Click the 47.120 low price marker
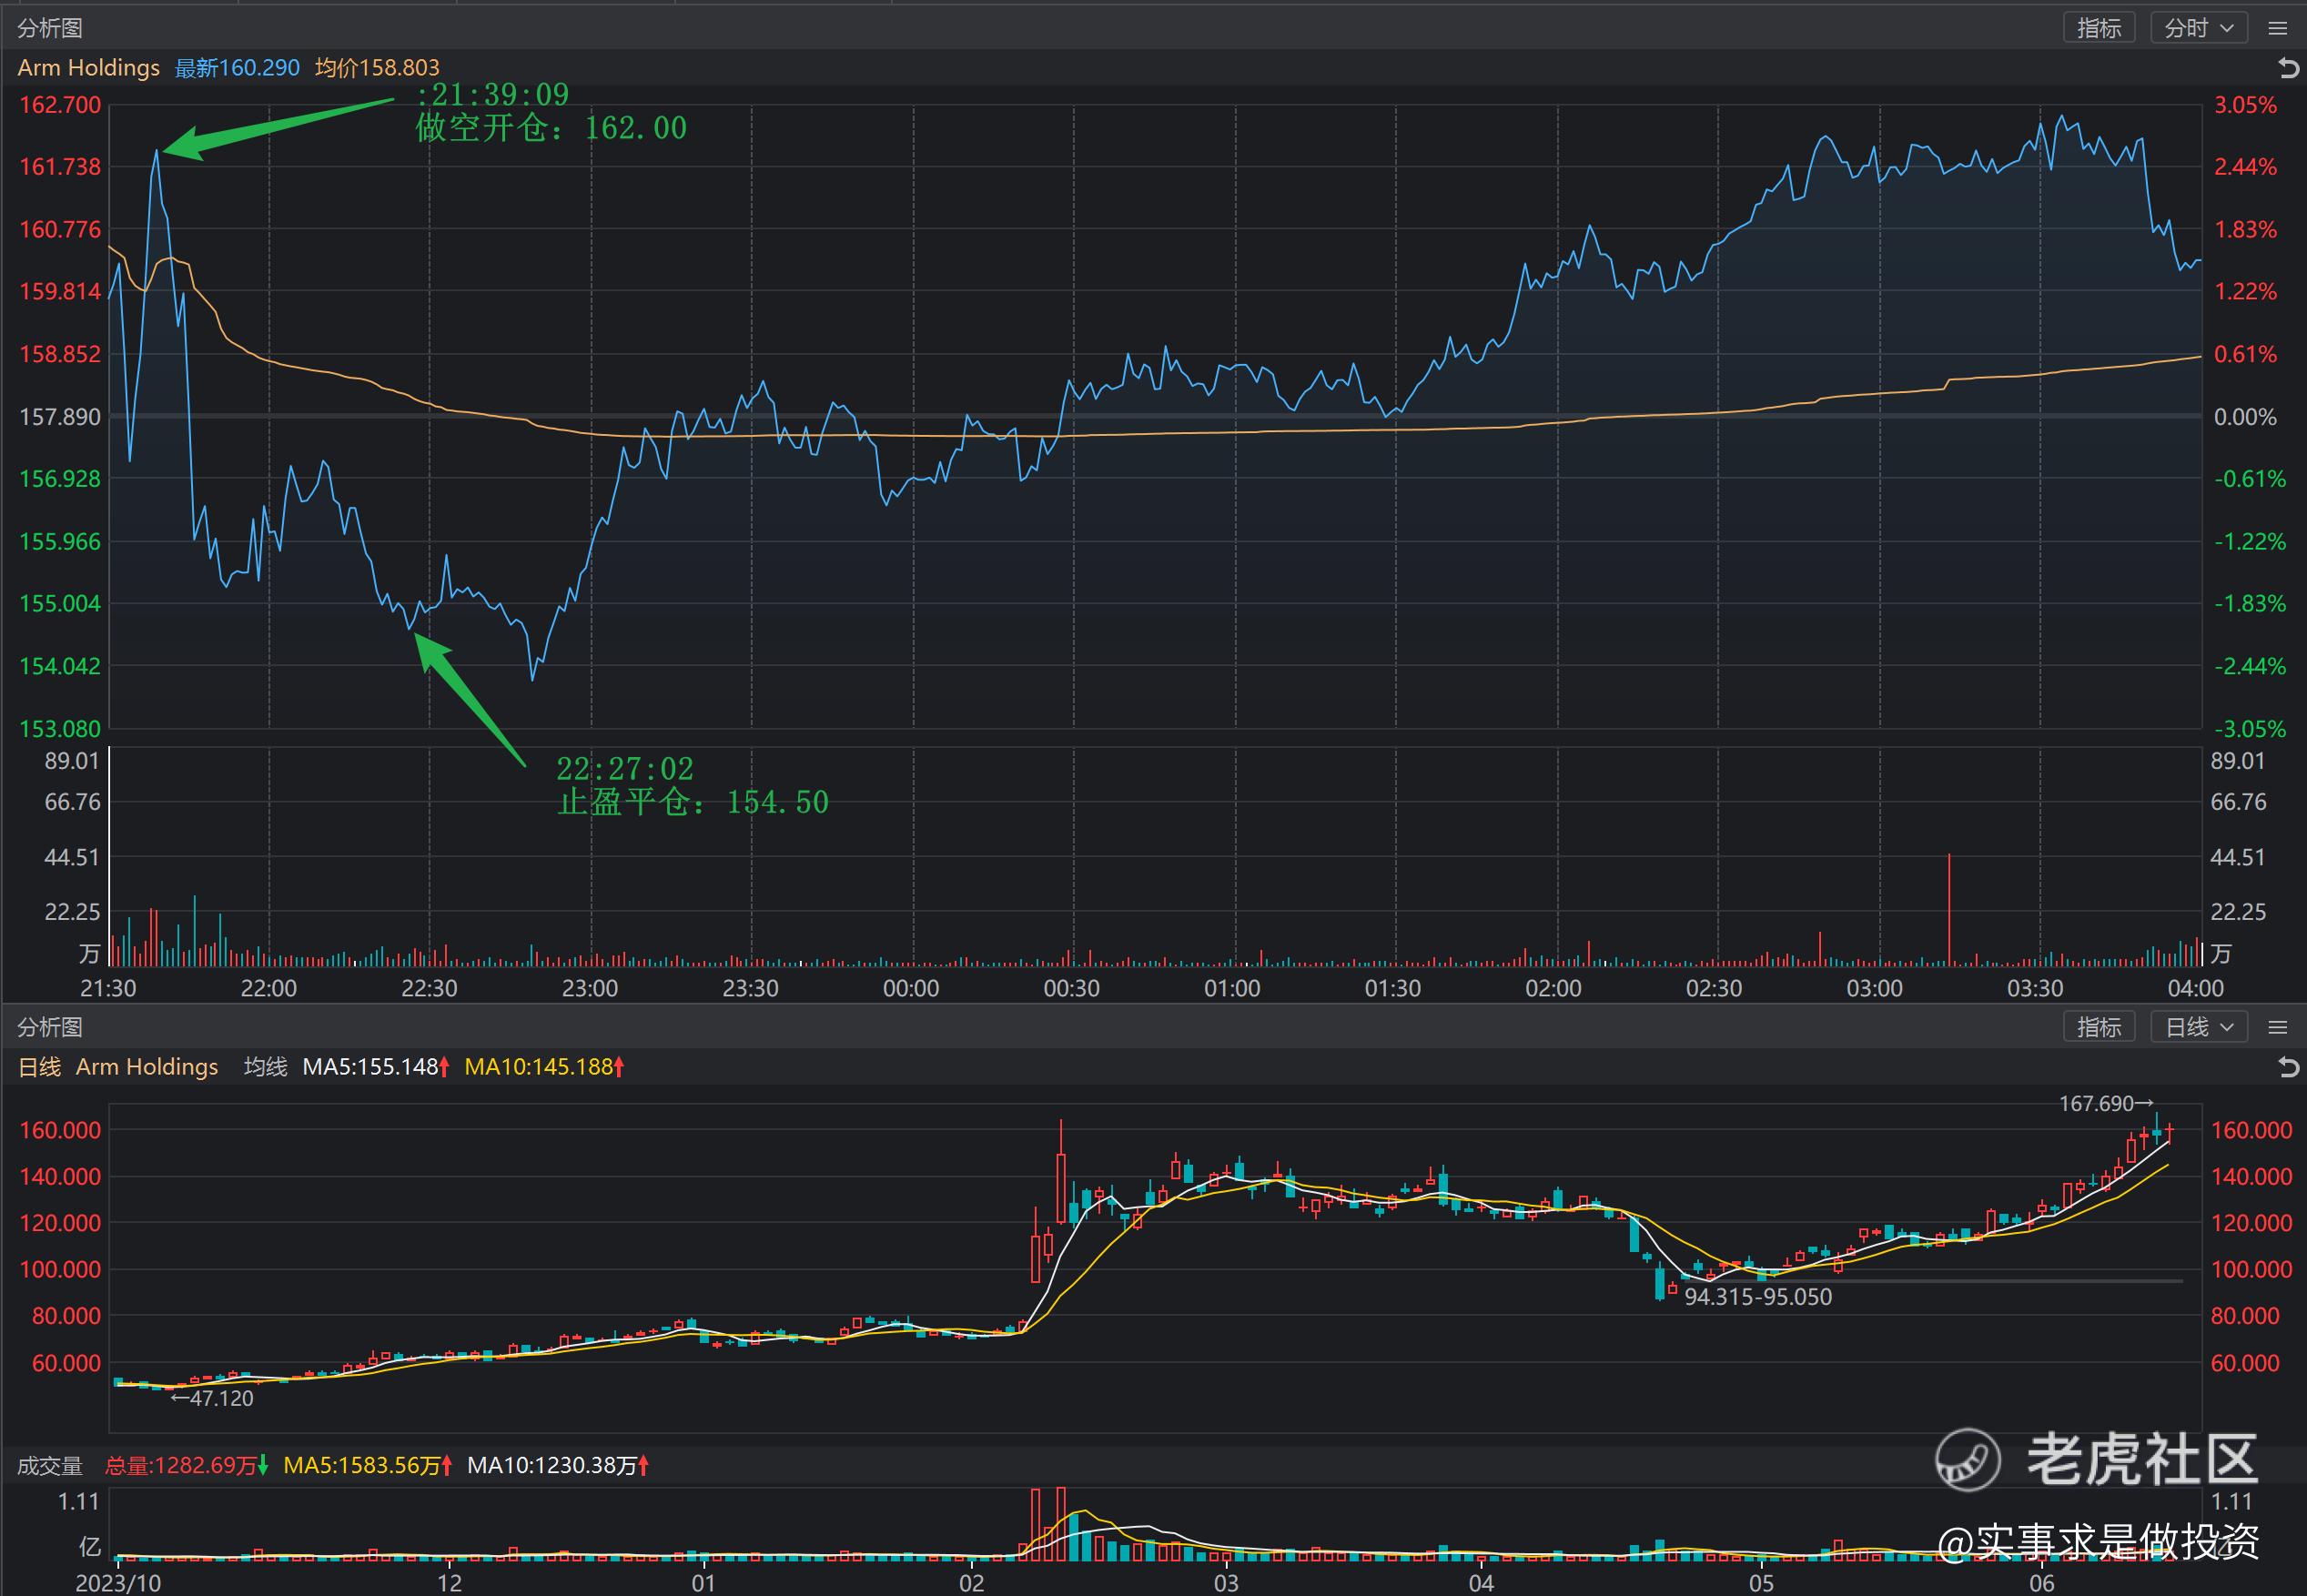Viewport: 2307px width, 1596px height. pos(211,1399)
